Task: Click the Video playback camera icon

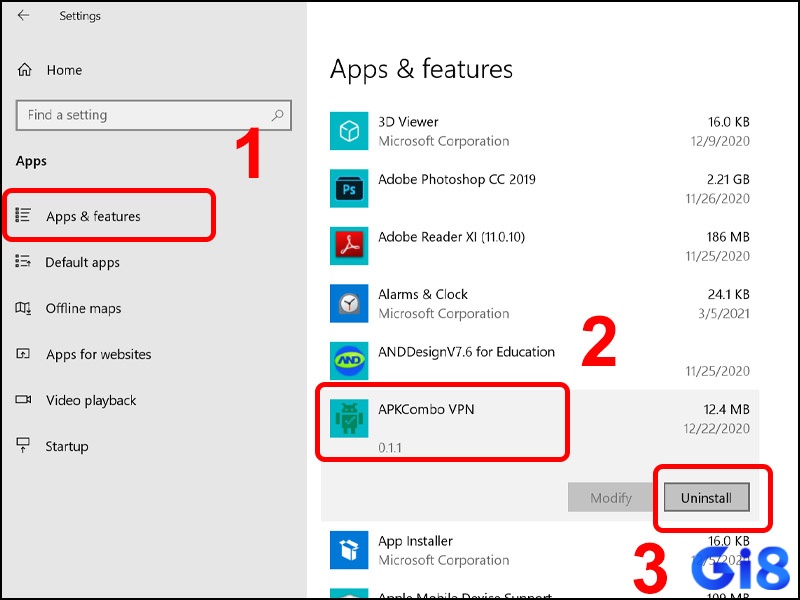Action: (23, 399)
